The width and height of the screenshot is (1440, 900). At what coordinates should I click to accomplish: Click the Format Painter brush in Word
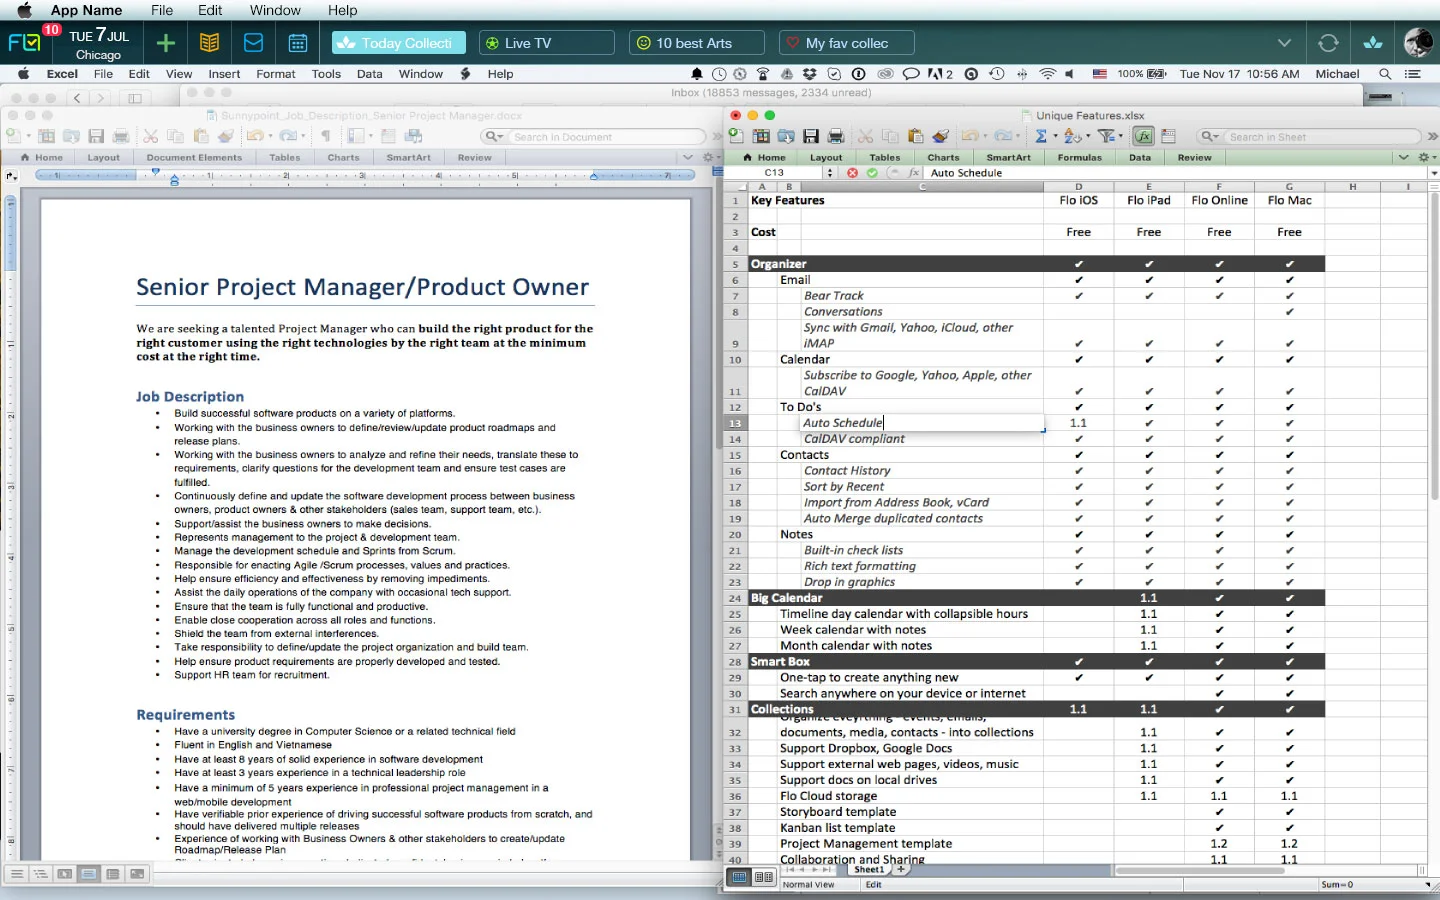coord(226,136)
